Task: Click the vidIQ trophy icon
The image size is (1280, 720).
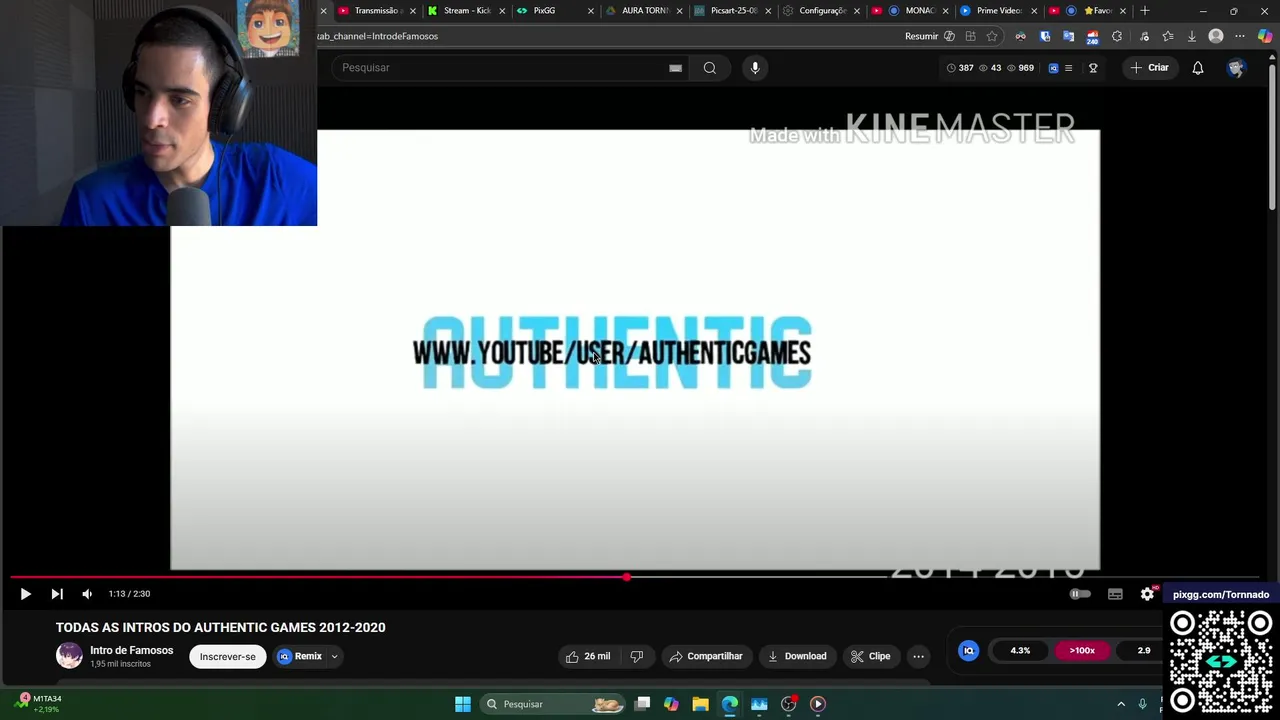Action: 1093,68
